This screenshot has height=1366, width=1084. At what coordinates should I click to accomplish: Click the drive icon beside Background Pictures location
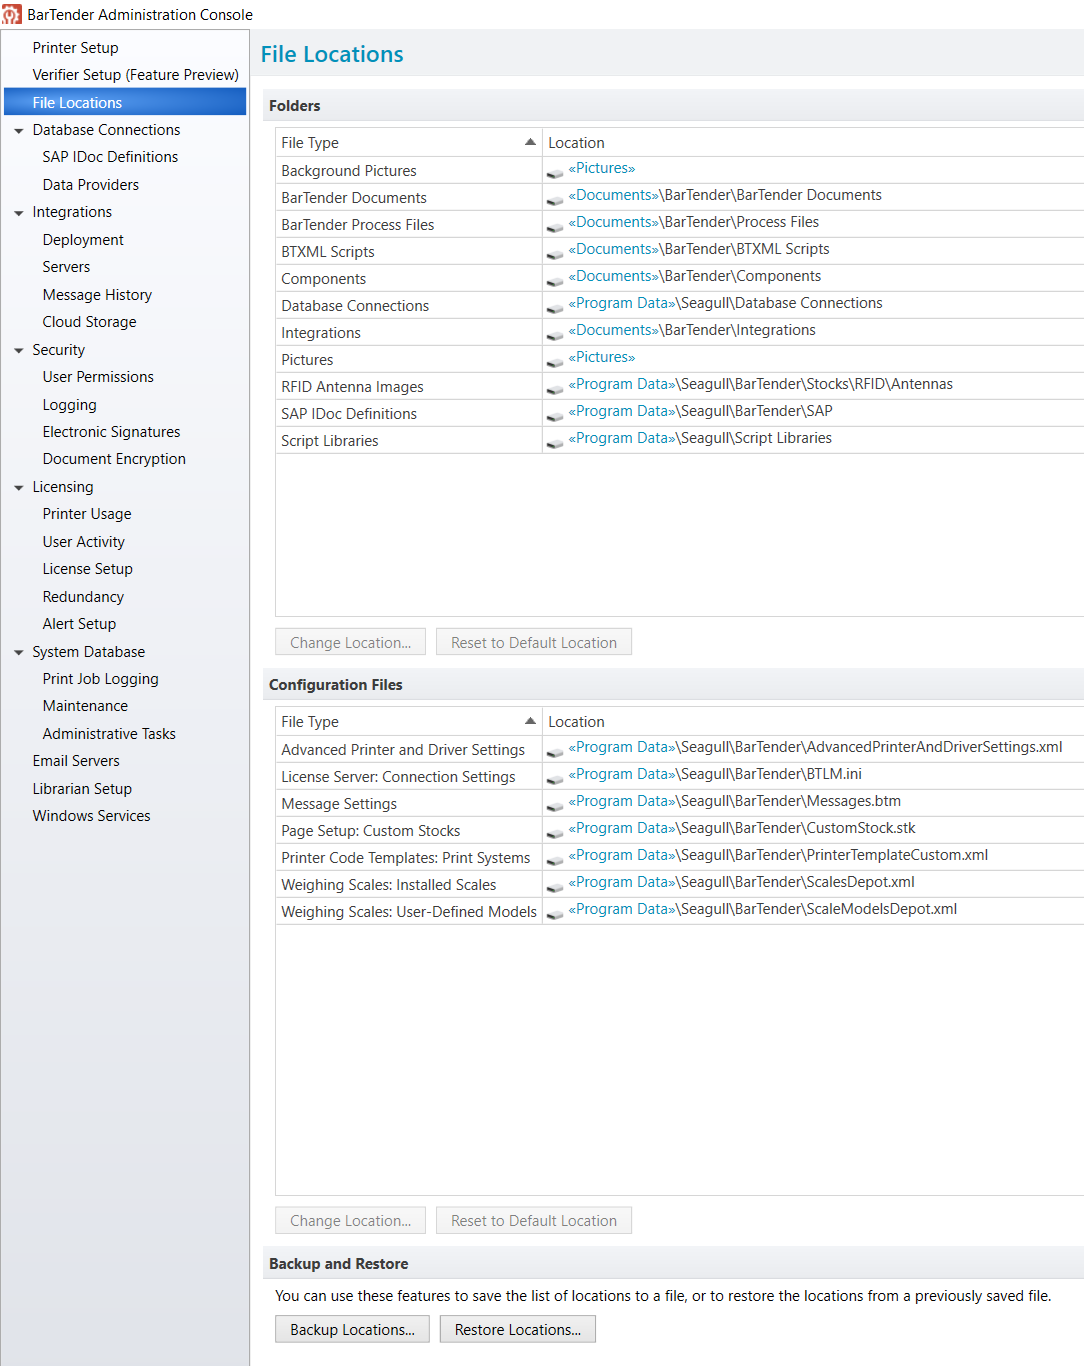(555, 173)
